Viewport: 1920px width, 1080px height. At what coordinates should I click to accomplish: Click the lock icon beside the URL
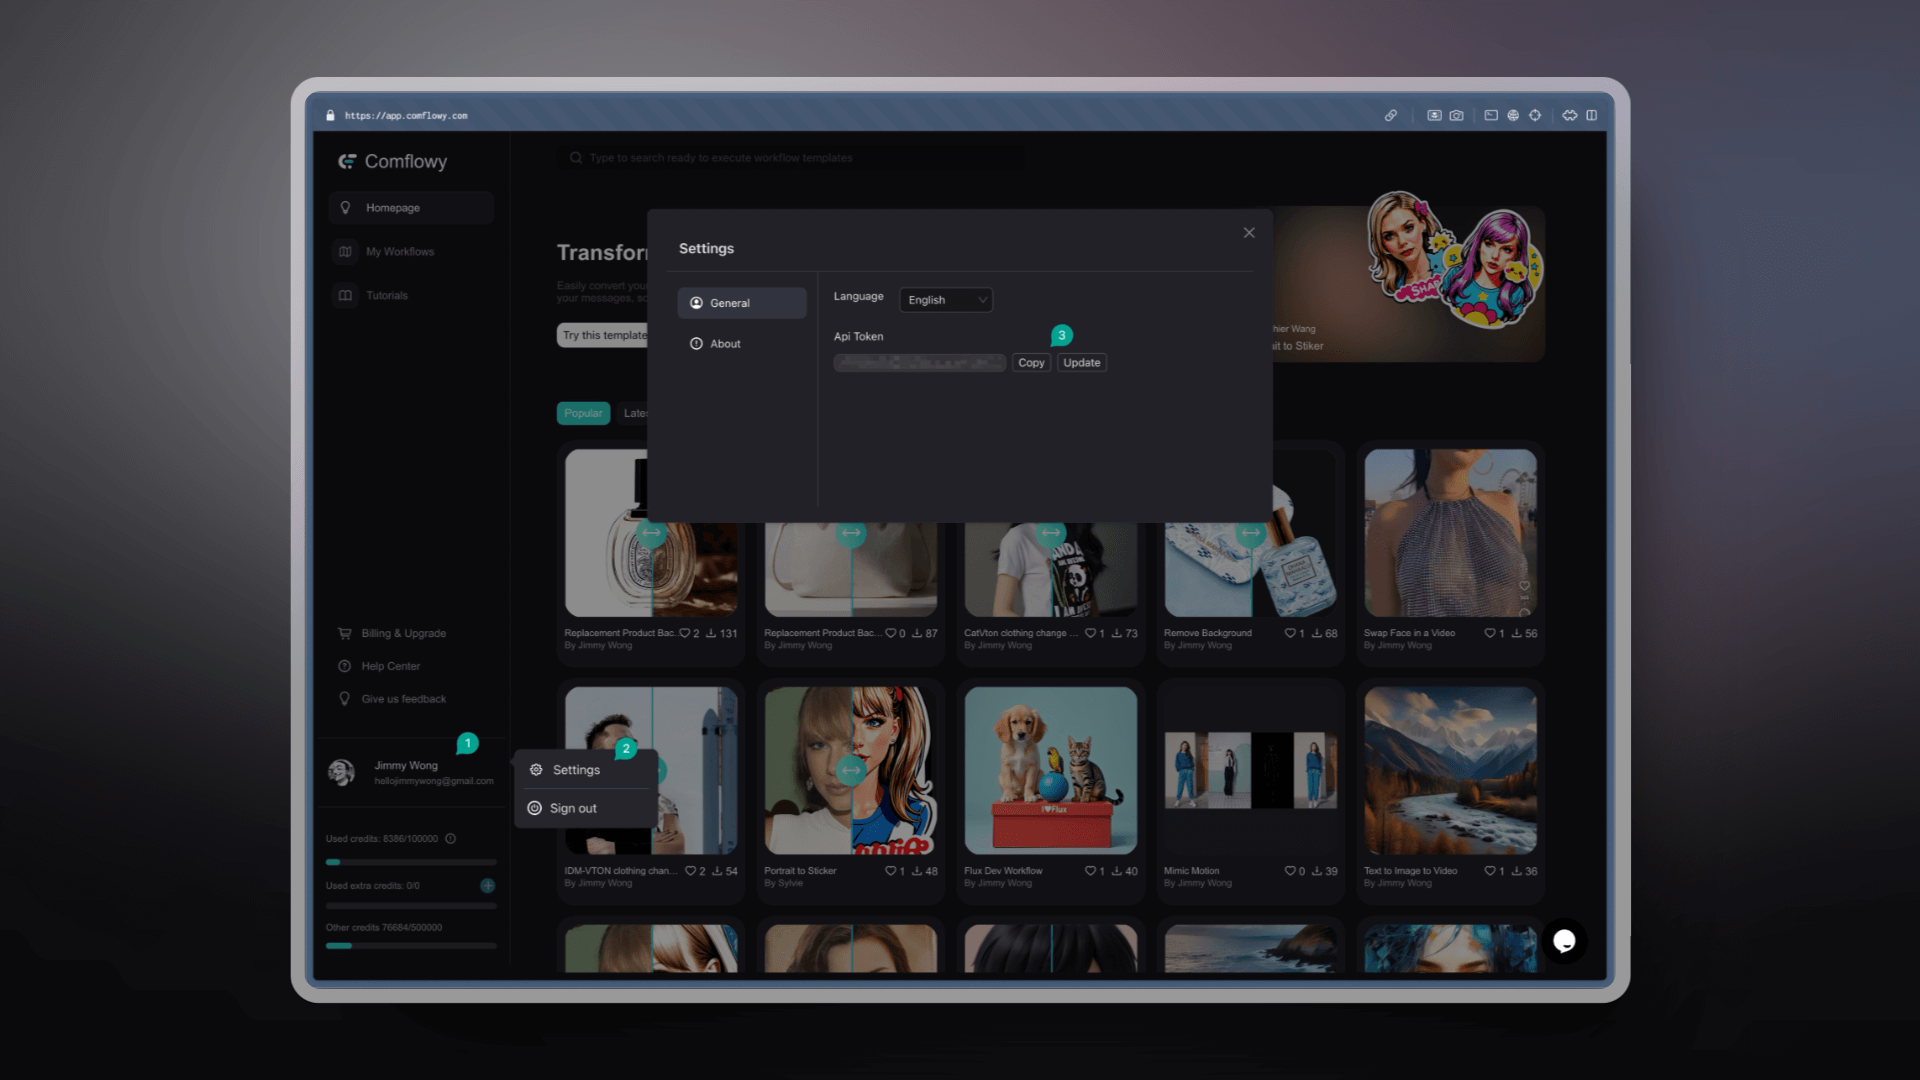point(330,116)
